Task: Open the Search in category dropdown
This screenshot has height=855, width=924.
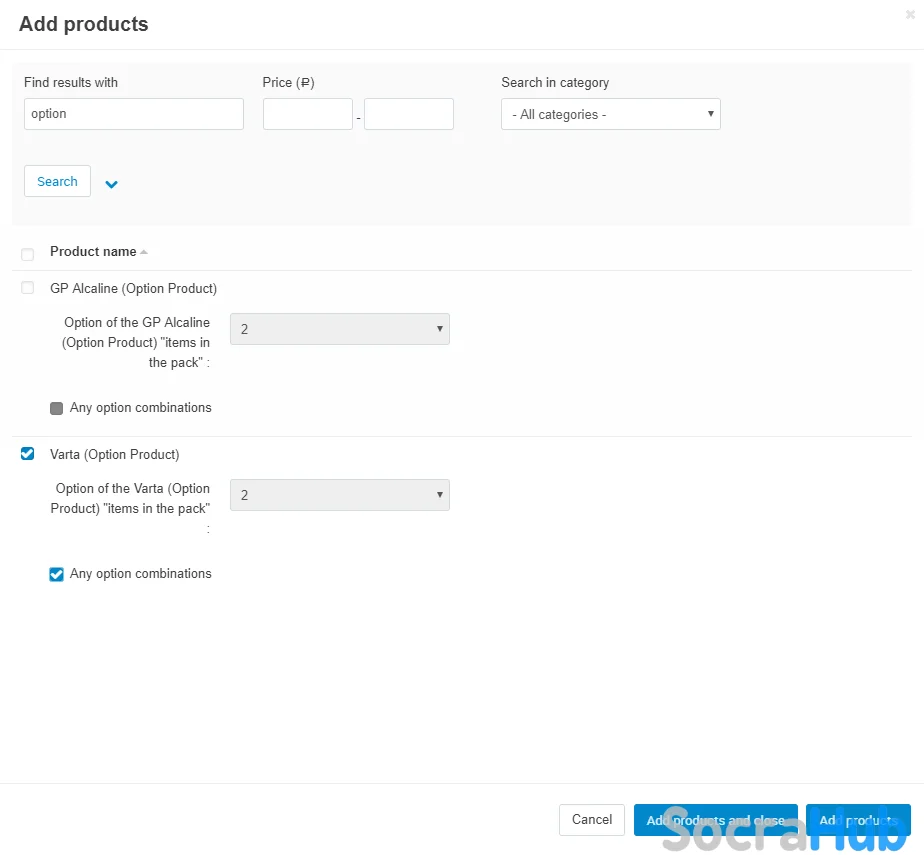Action: pos(610,114)
